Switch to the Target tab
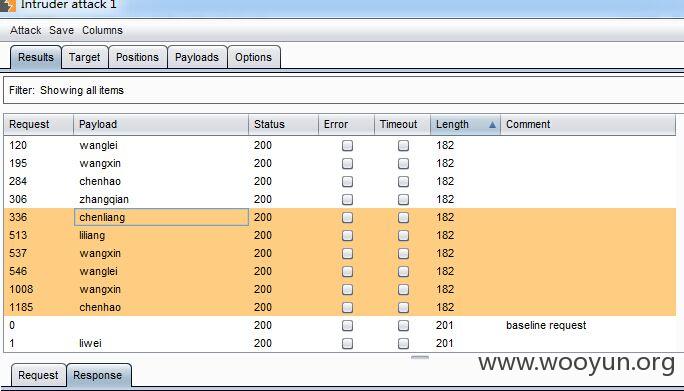This screenshot has height=391, width=684. tap(85, 57)
